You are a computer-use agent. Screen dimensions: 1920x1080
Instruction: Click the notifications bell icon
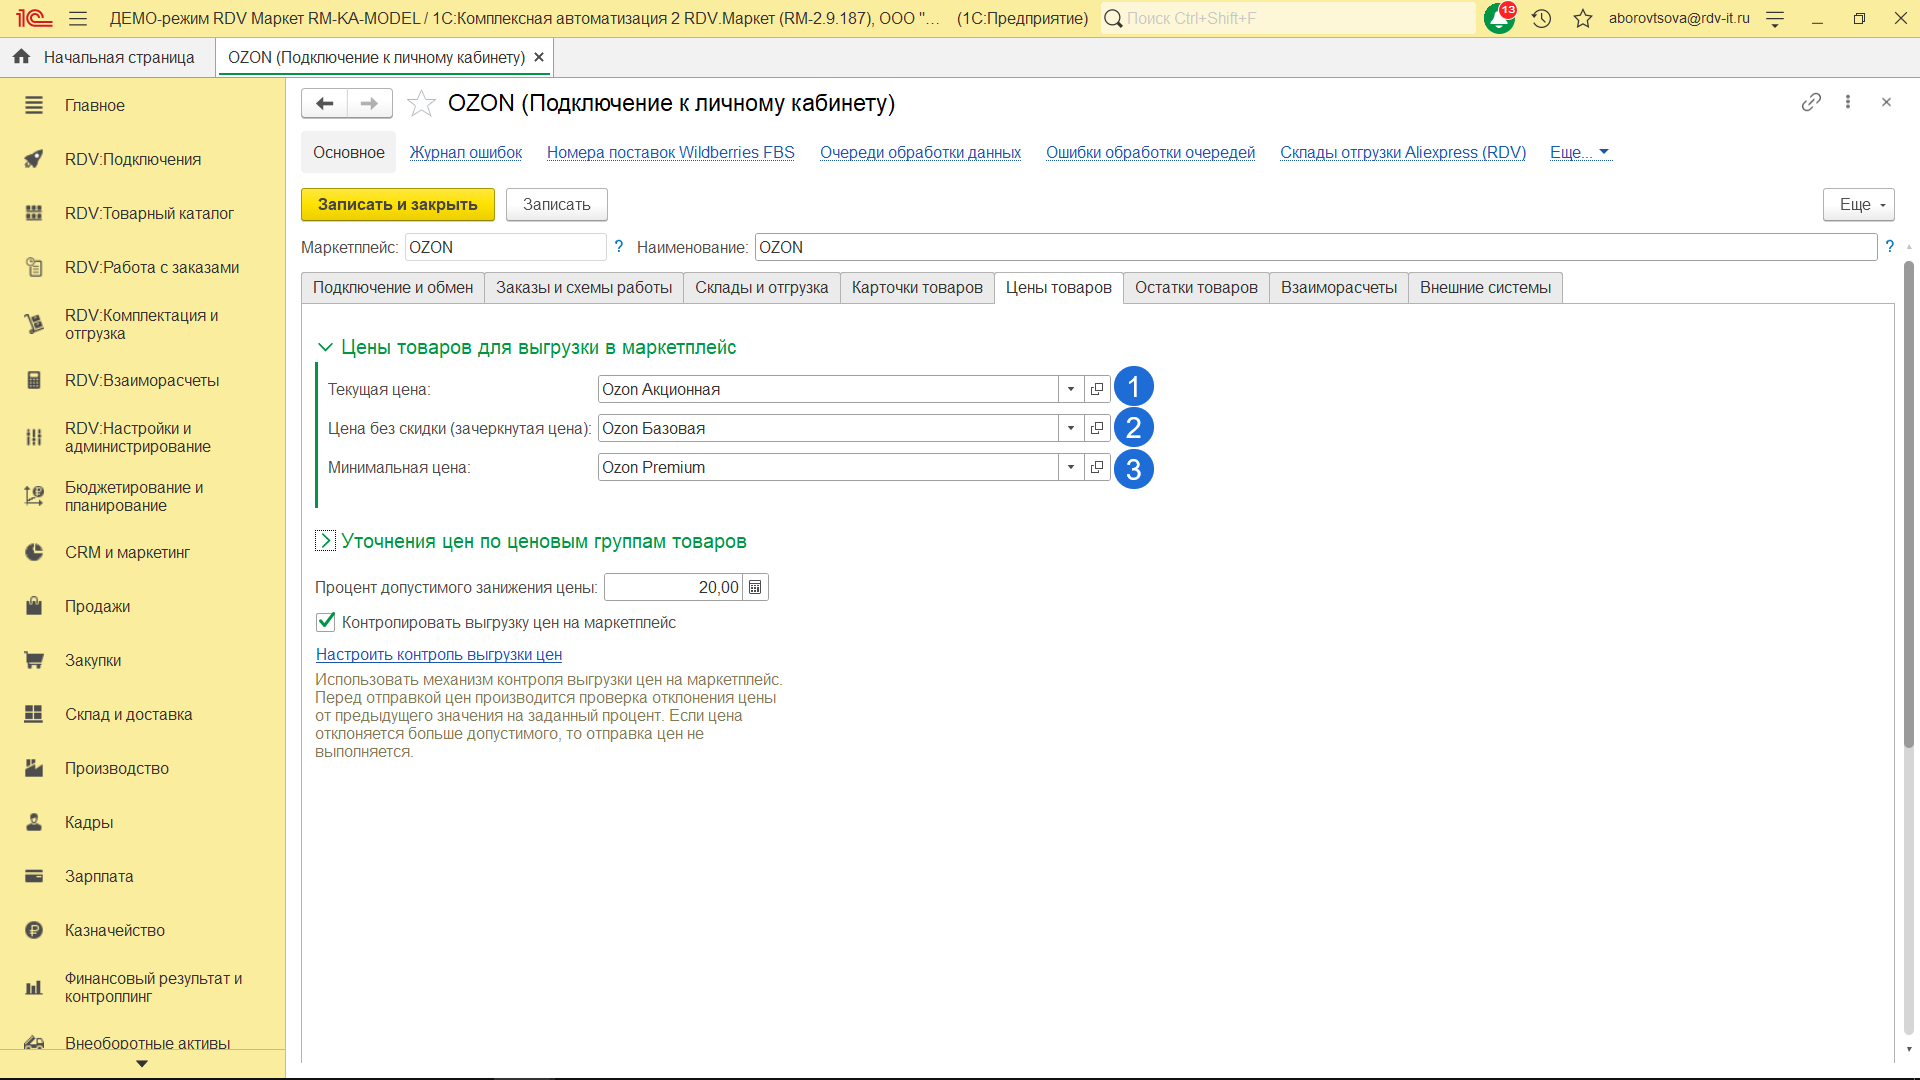(1498, 18)
